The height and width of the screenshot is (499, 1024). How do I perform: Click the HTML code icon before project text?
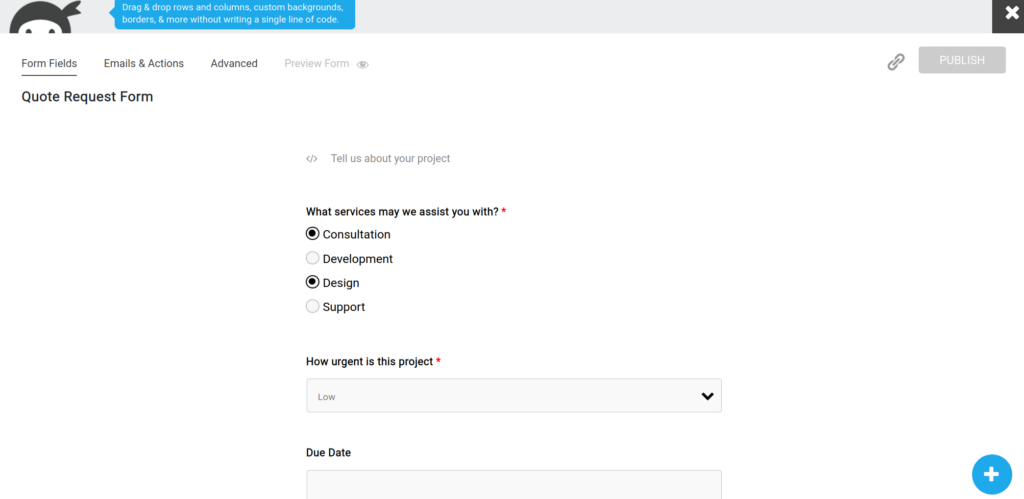[312, 159]
